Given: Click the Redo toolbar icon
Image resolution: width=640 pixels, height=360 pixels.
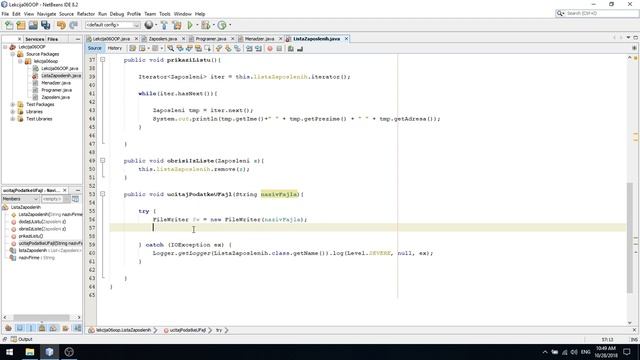Looking at the screenshot, I should (x=73, y=25).
